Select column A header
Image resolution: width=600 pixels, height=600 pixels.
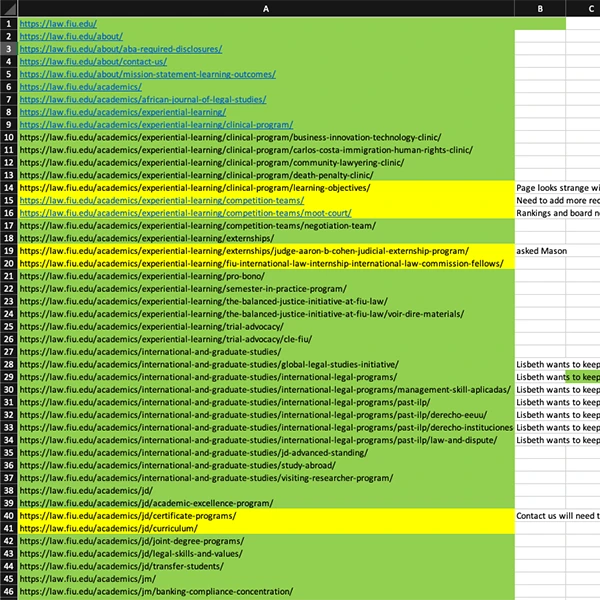(x=266, y=8)
